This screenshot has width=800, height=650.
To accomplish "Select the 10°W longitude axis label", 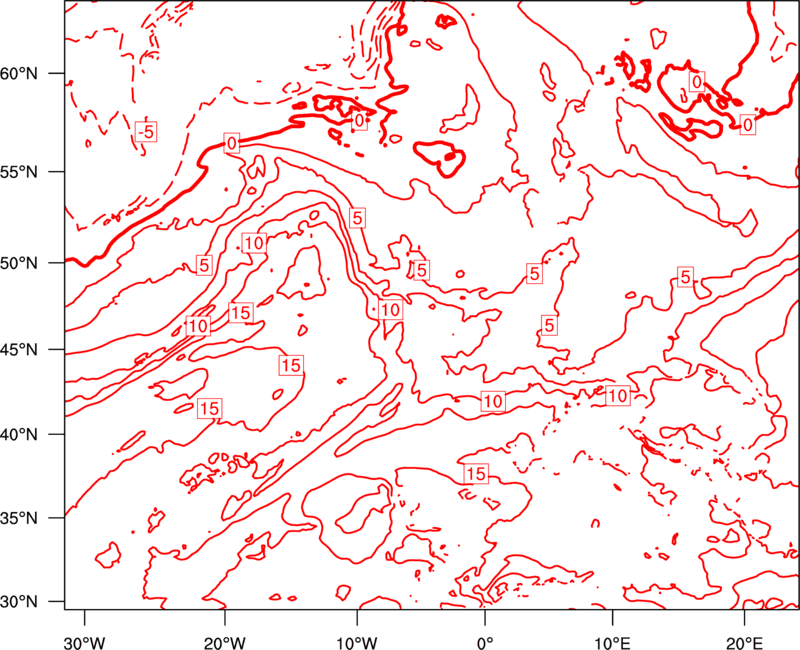I will point(357,642).
